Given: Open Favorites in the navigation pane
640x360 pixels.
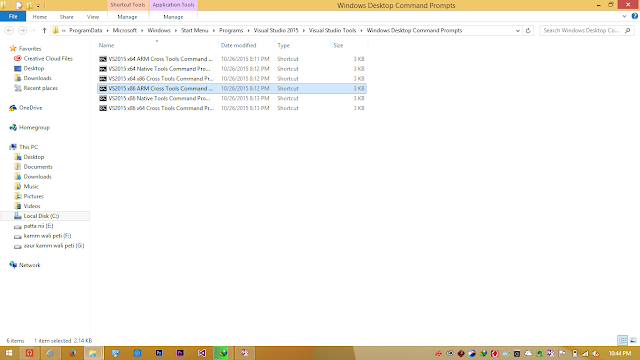Looking at the screenshot, I should [x=29, y=49].
